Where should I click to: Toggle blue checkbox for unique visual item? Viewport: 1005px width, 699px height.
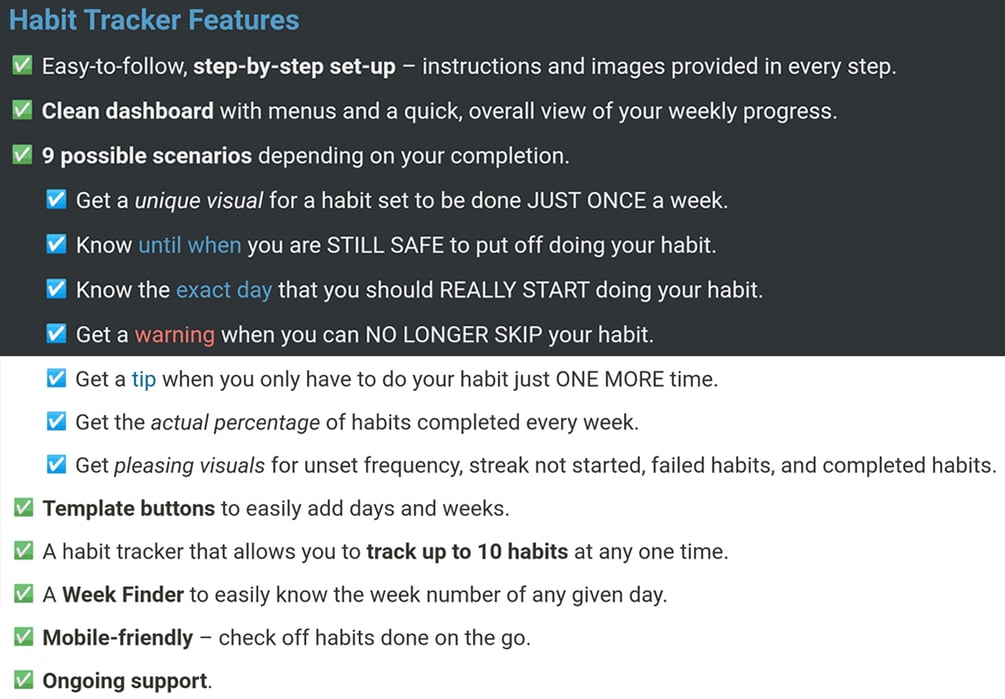click(56, 200)
